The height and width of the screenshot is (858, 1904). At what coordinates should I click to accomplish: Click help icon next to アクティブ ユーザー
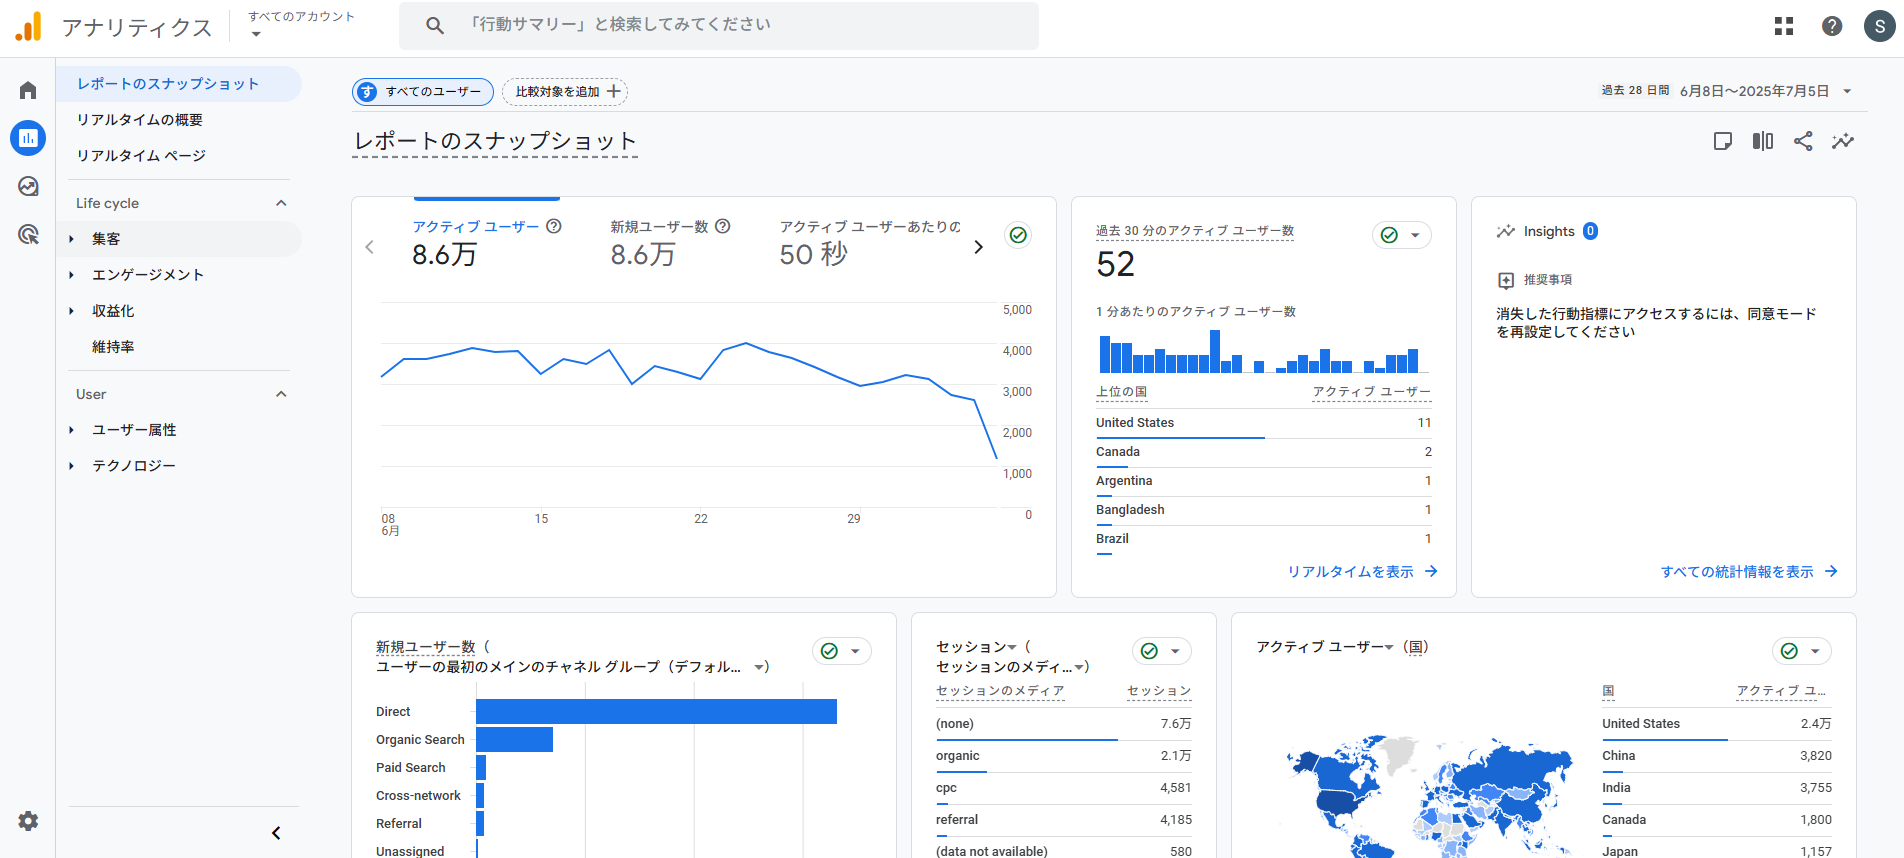(x=554, y=226)
